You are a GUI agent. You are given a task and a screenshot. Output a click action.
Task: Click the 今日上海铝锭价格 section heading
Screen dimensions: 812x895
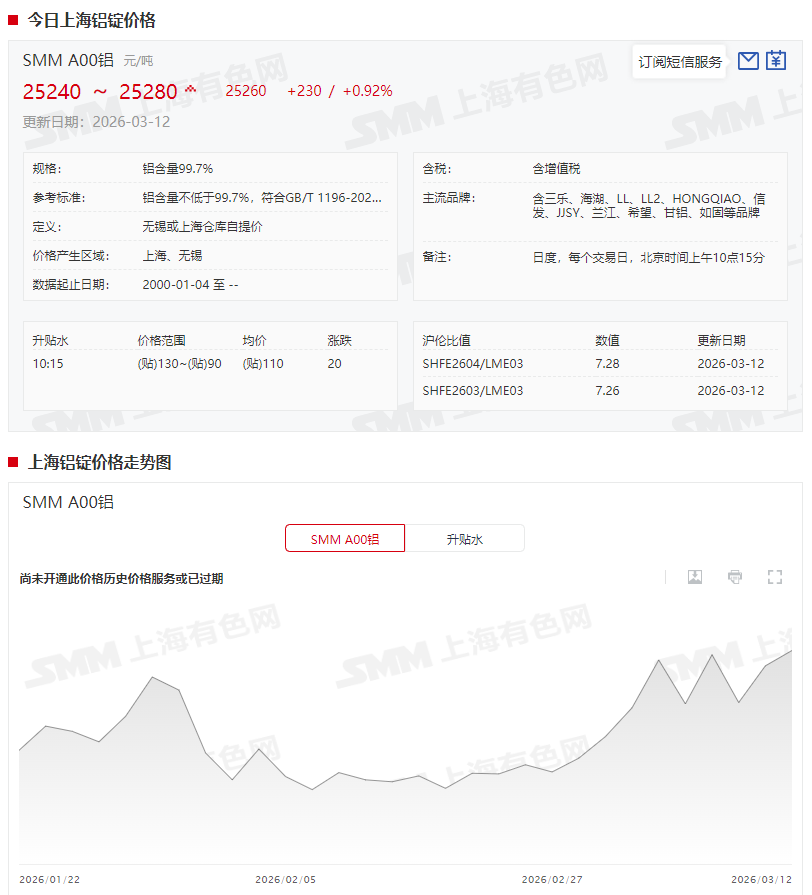(x=91, y=21)
